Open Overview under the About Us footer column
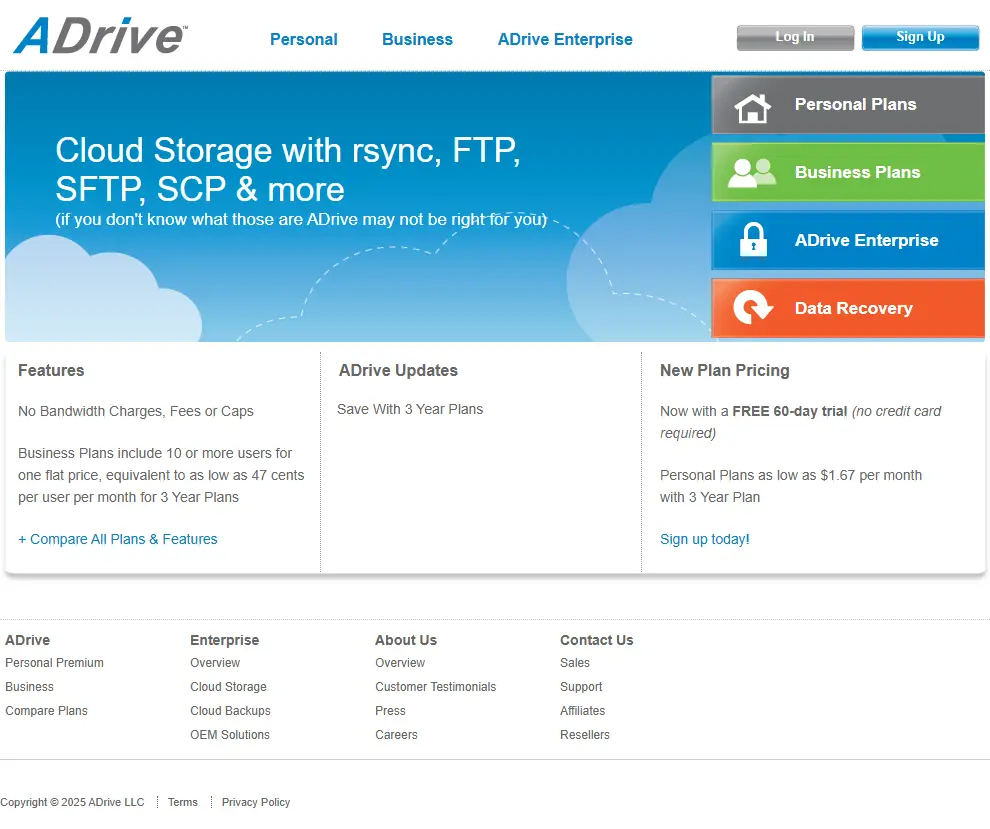Image resolution: width=990 pixels, height=829 pixels. click(400, 663)
